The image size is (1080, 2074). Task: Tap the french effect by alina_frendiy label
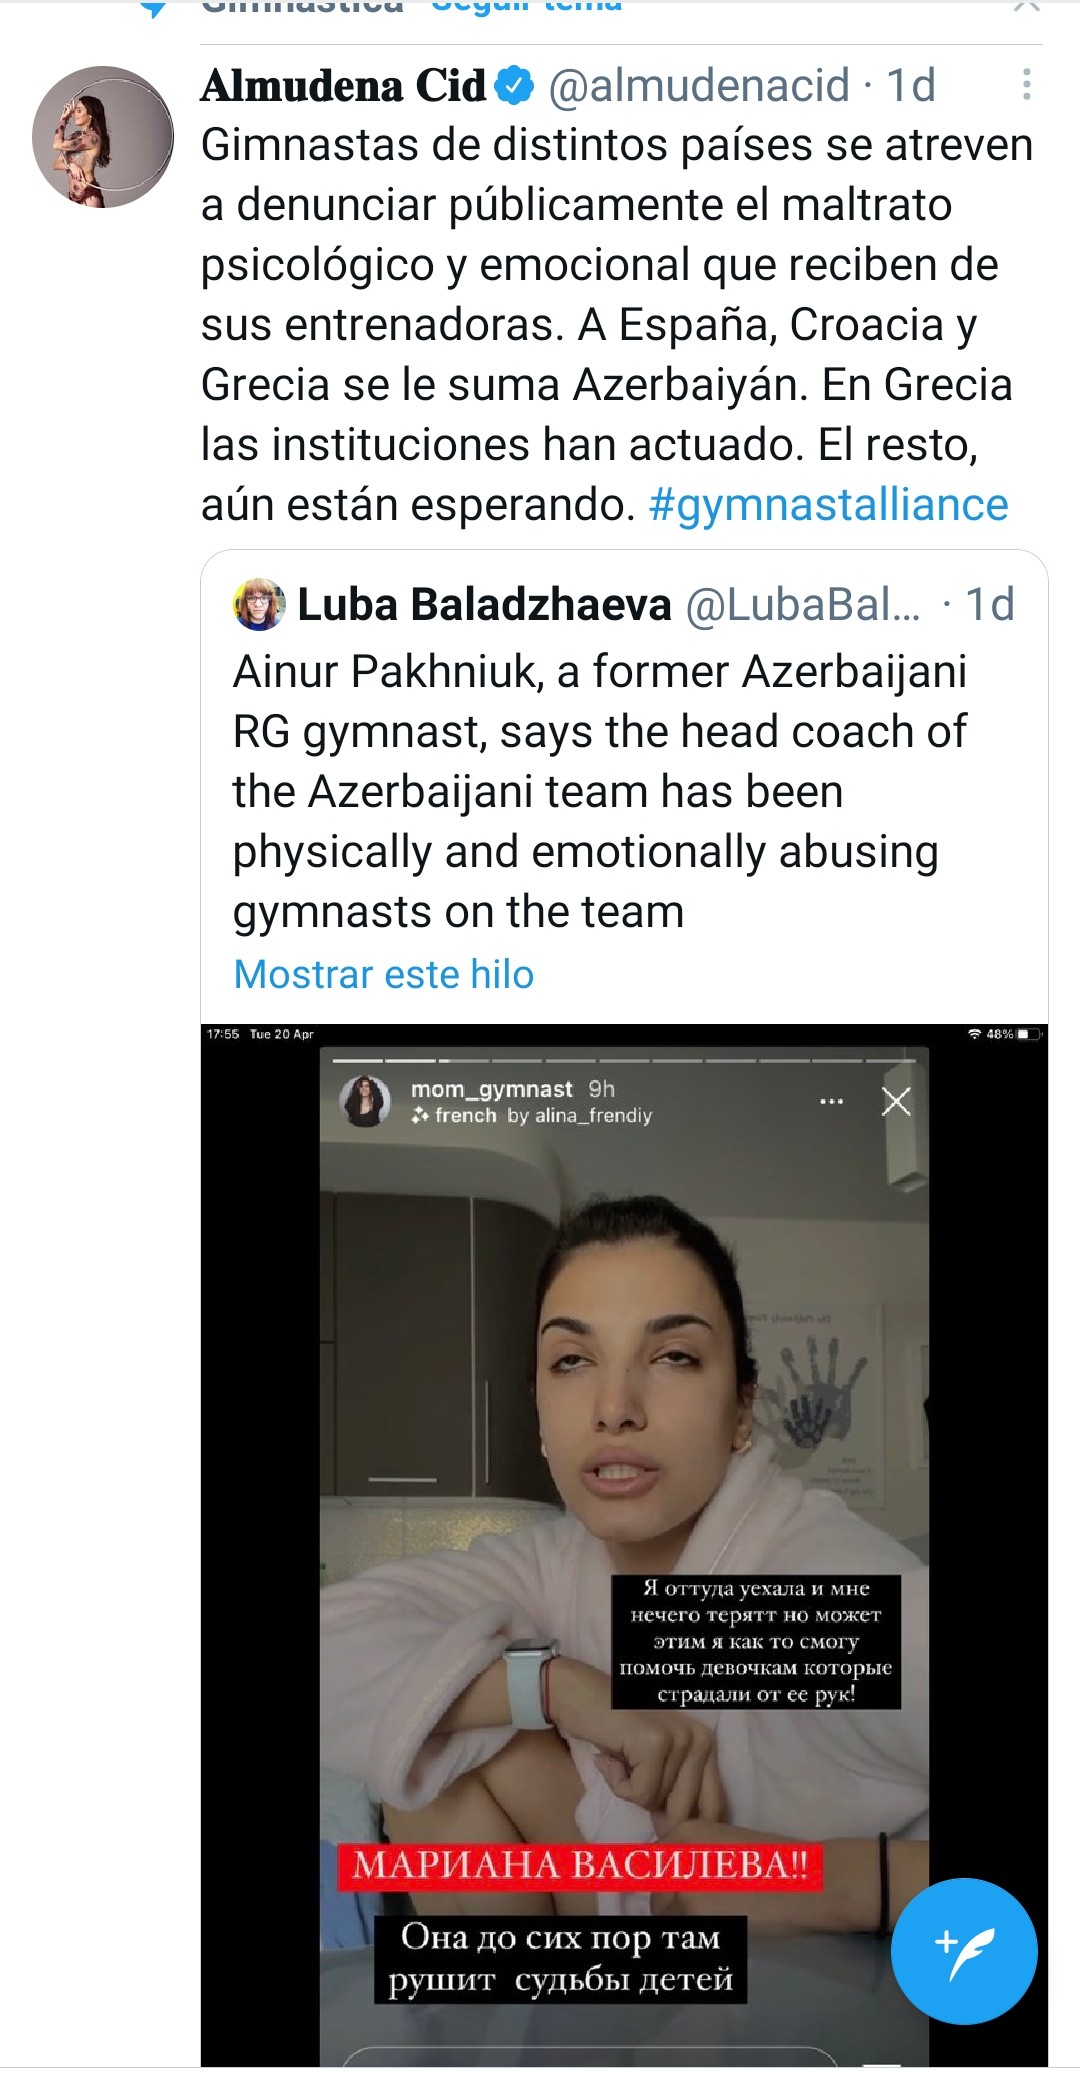coord(531,1115)
